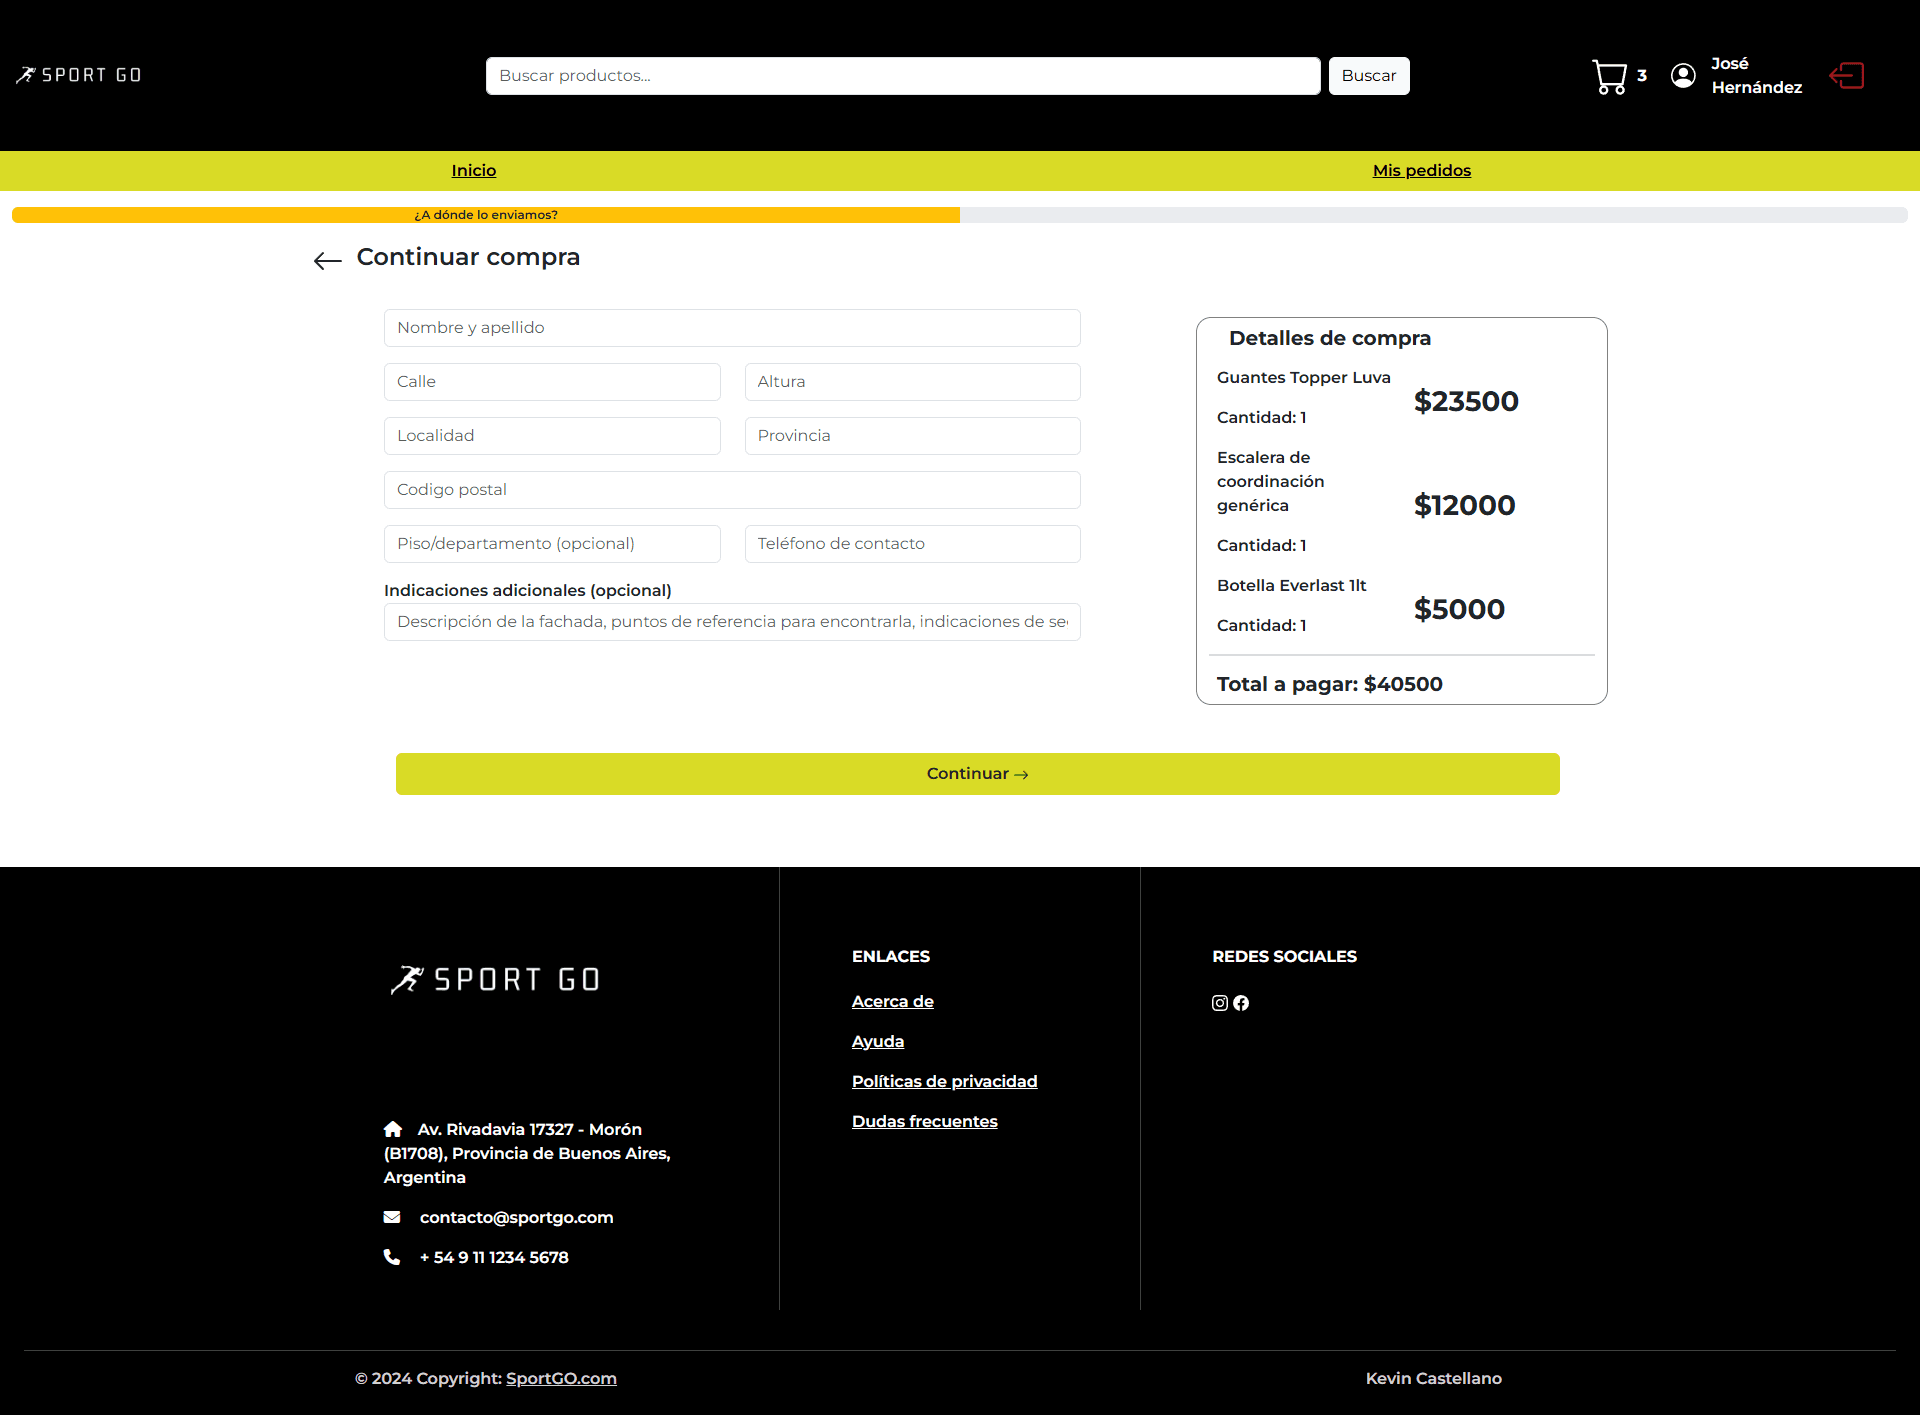Click the red logout icon

1846,76
